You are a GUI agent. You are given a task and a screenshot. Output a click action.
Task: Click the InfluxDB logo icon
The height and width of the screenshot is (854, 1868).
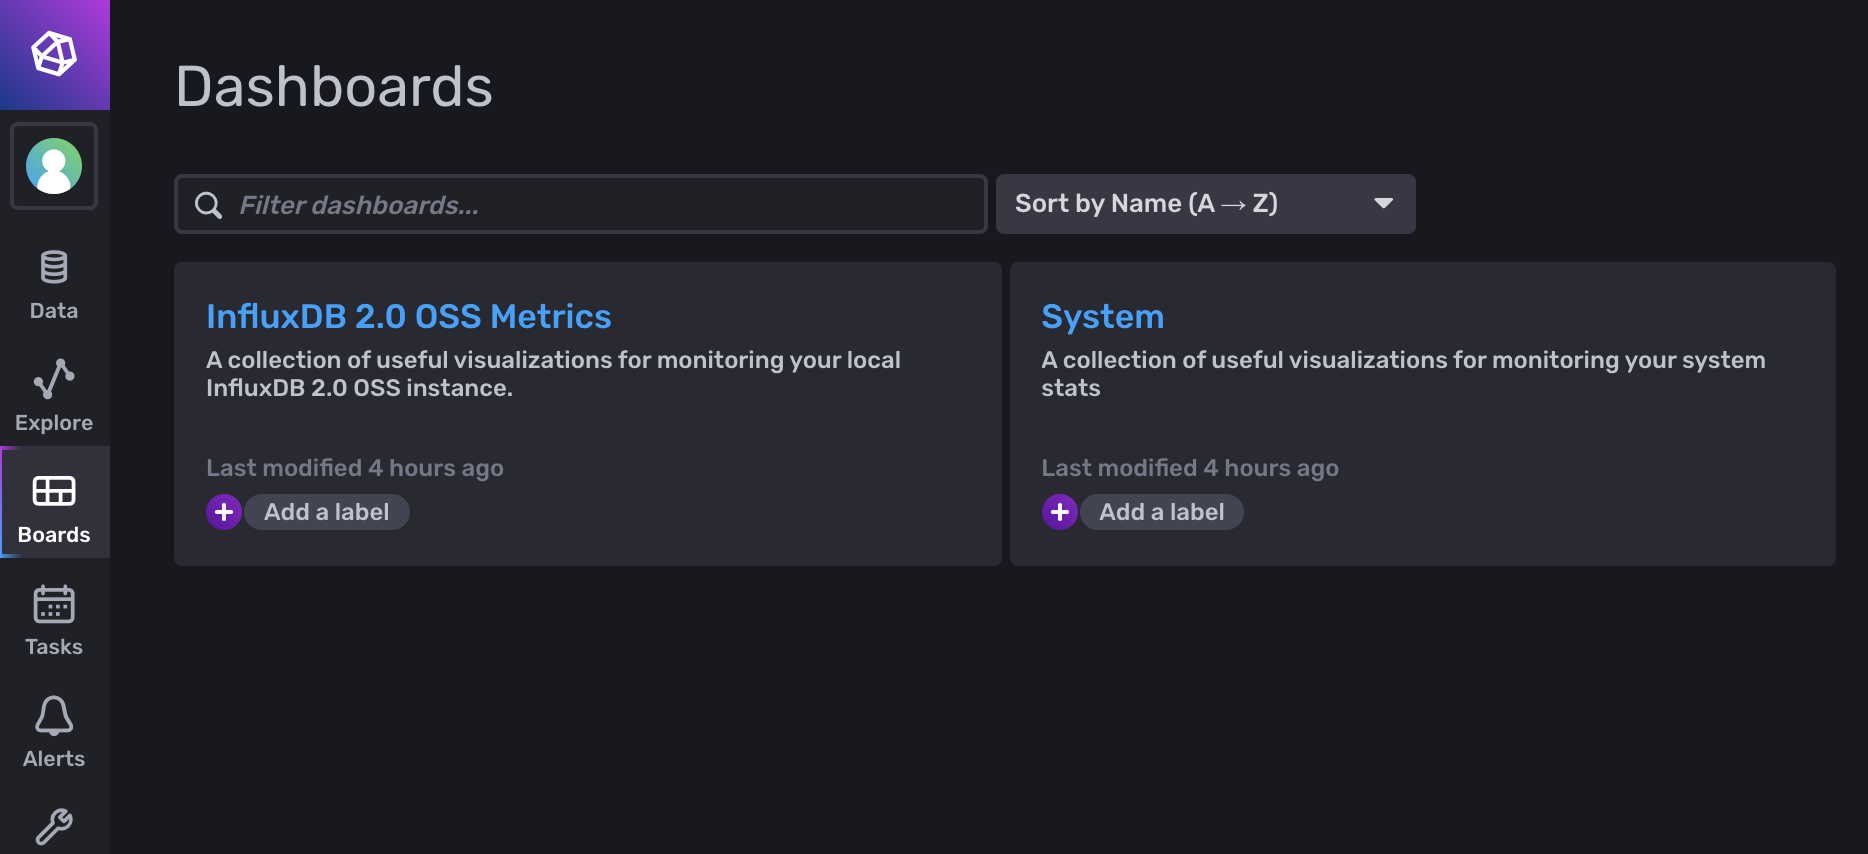click(54, 54)
